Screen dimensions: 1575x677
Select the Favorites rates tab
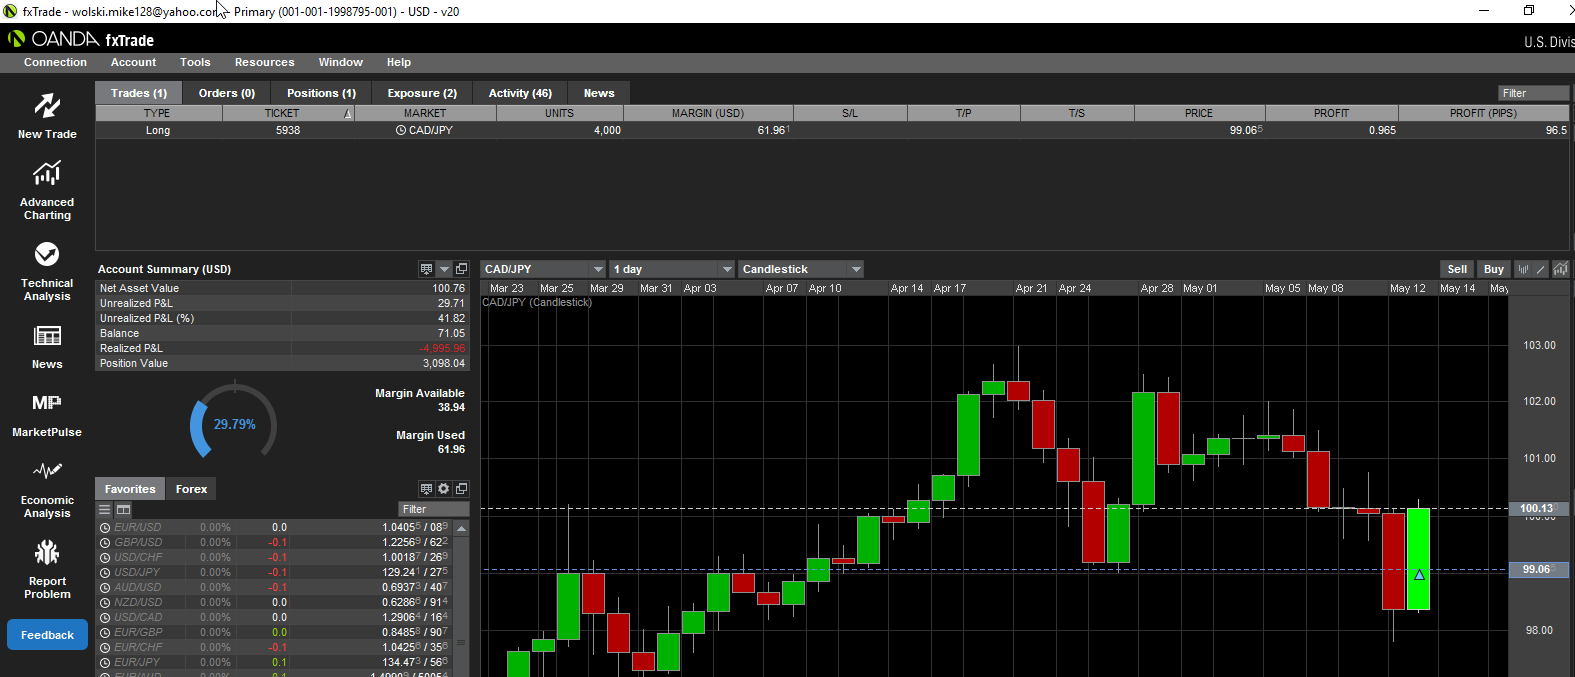point(130,489)
